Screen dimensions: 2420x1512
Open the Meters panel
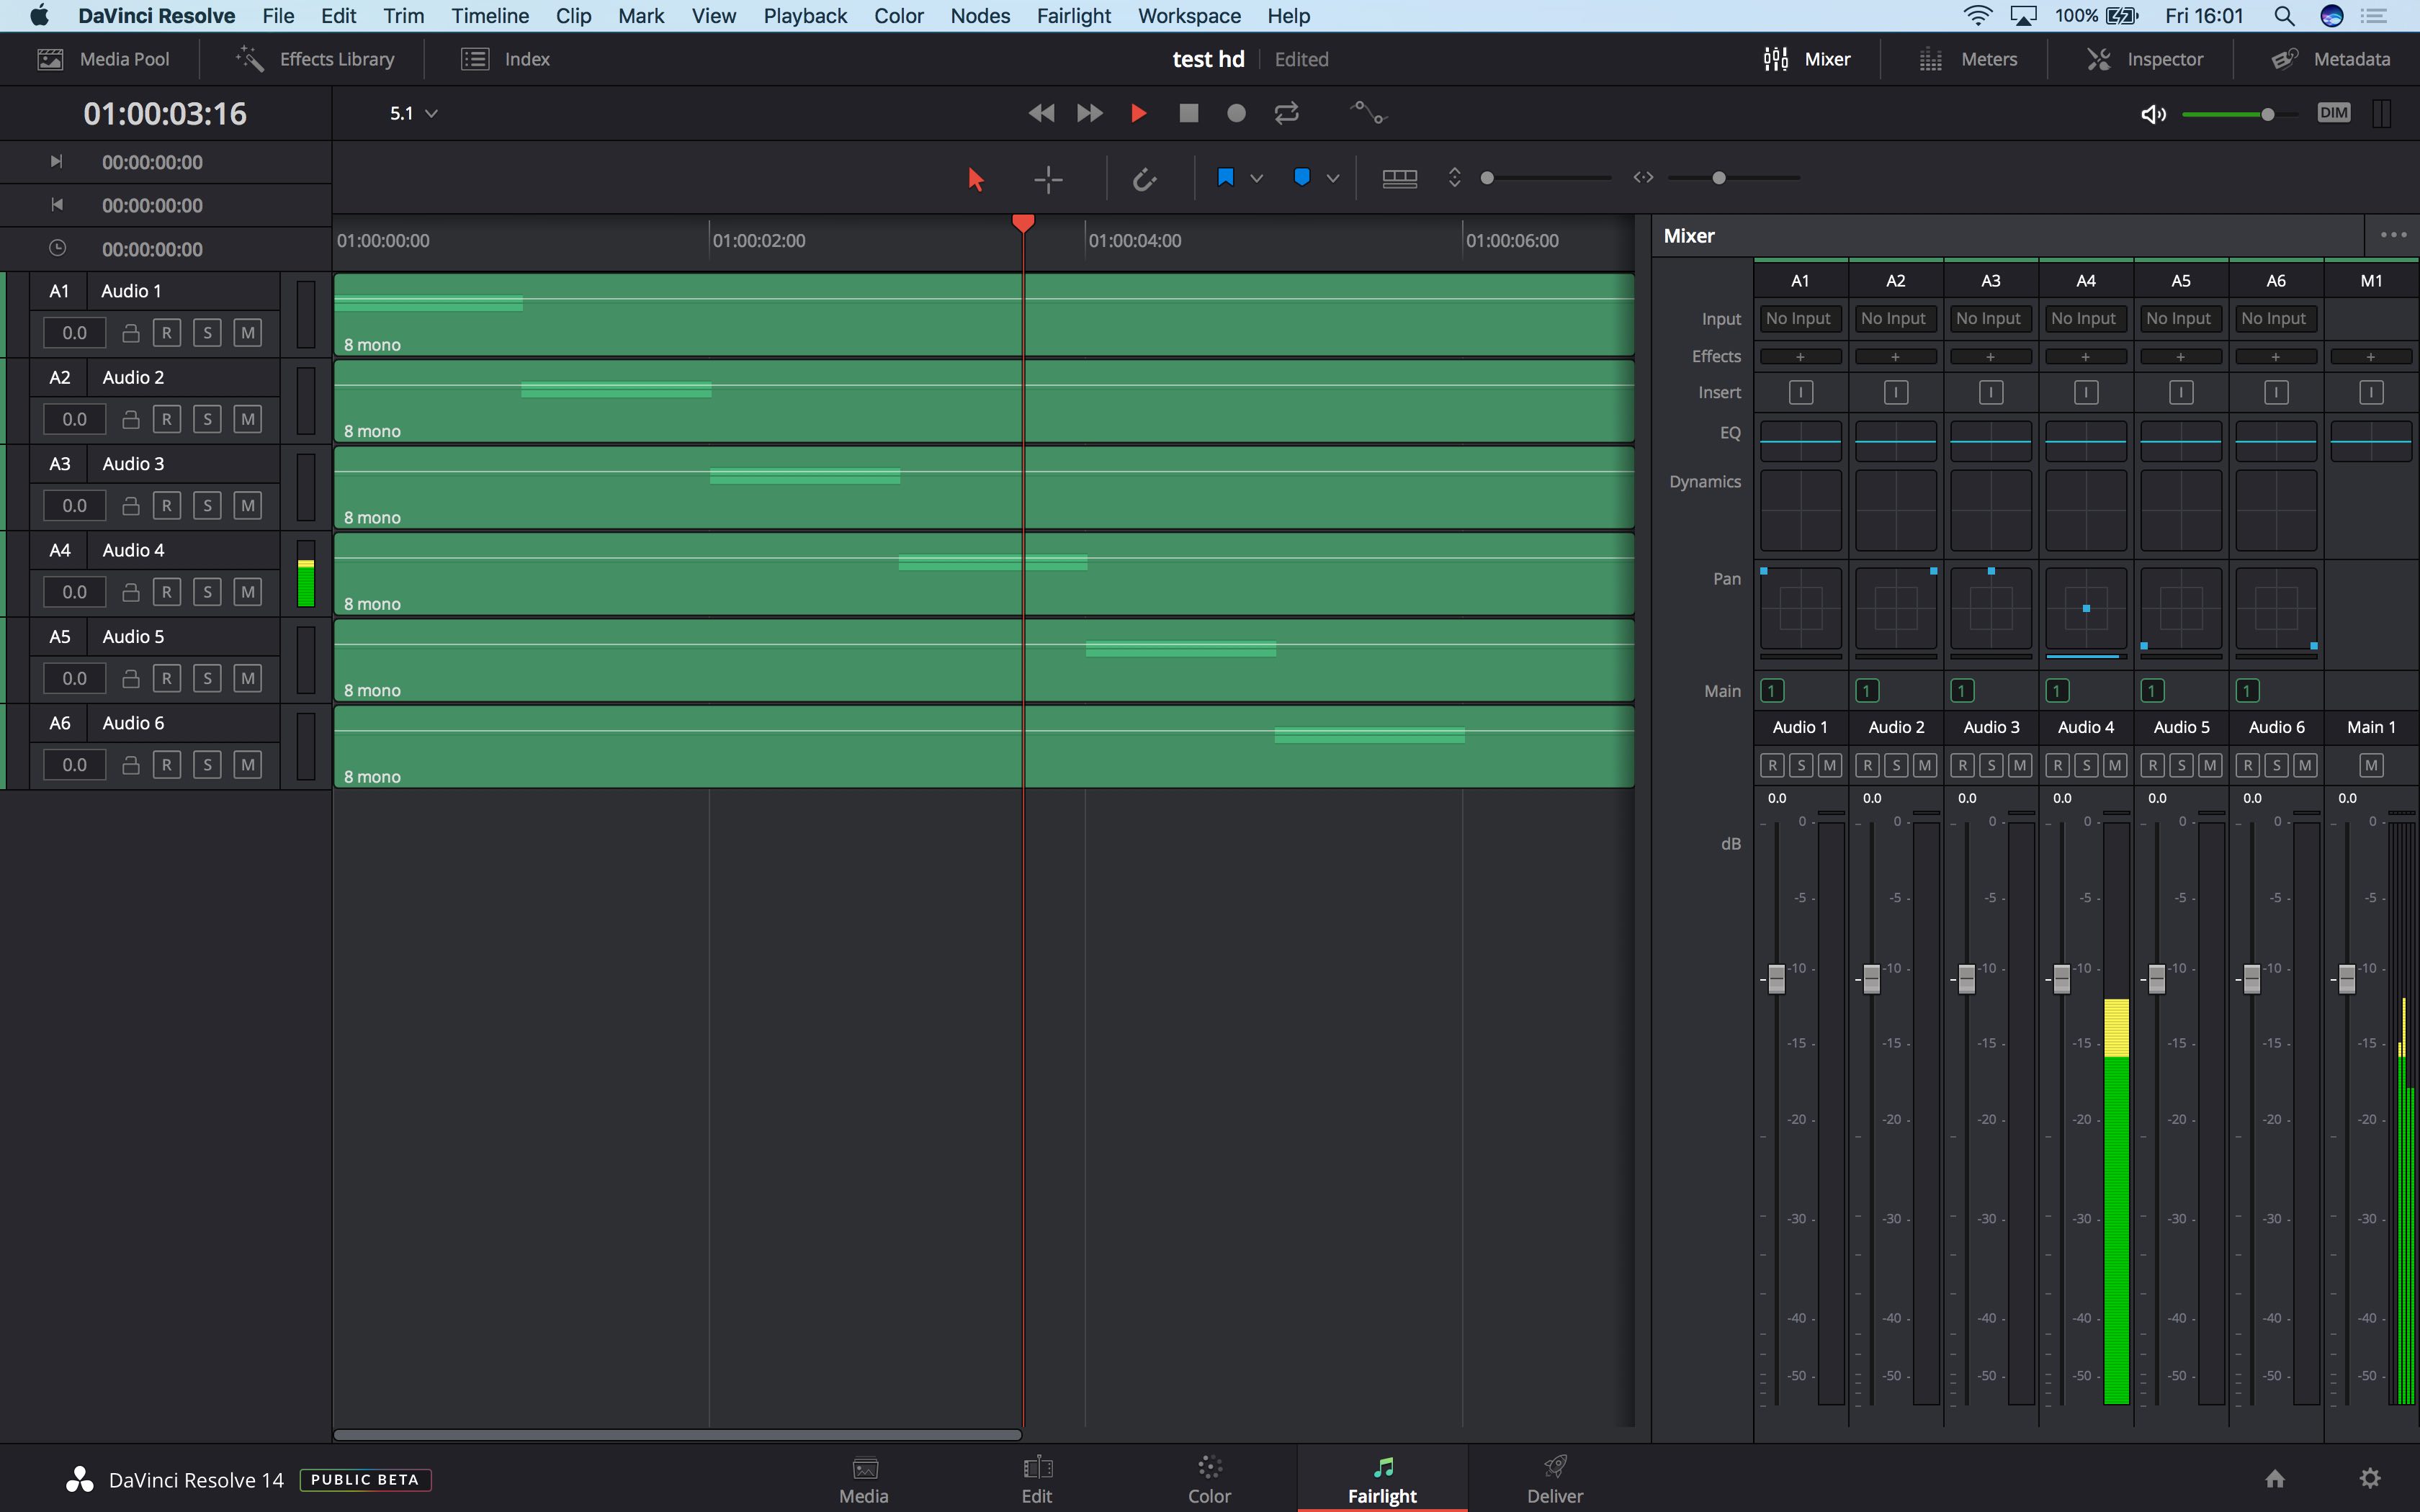pos(1968,59)
